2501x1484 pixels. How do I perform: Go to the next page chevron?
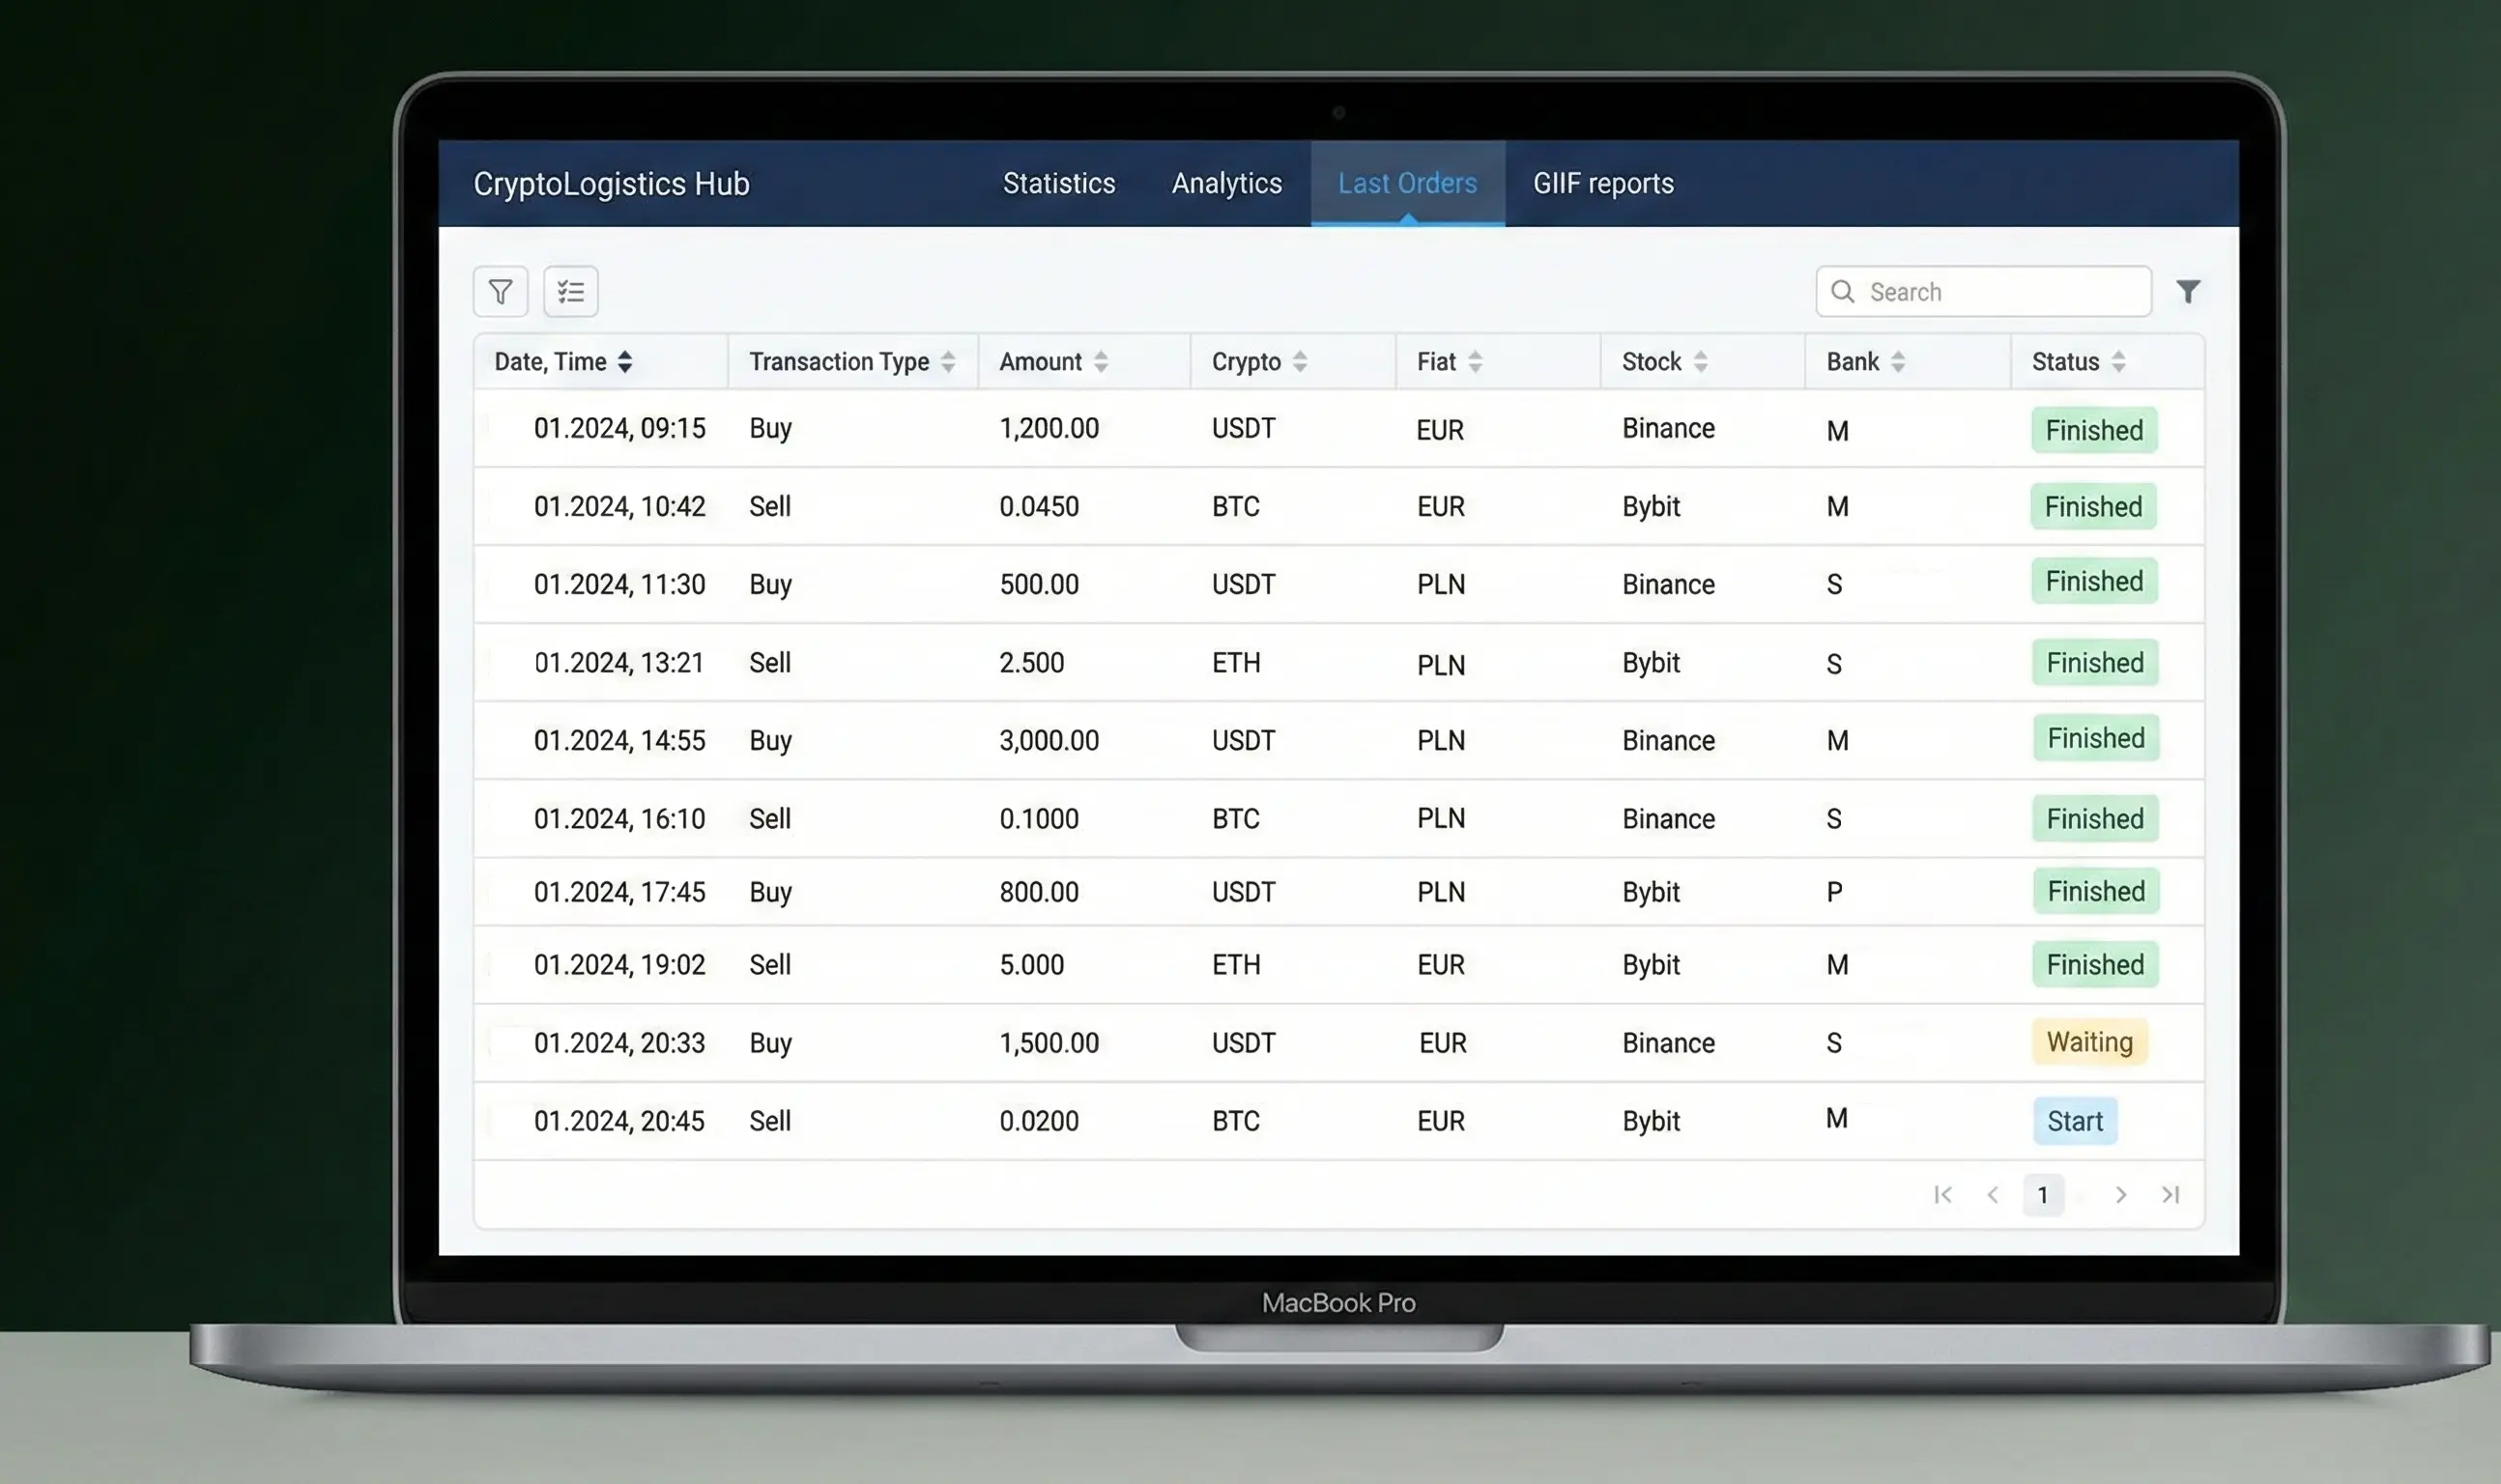click(x=2121, y=1194)
